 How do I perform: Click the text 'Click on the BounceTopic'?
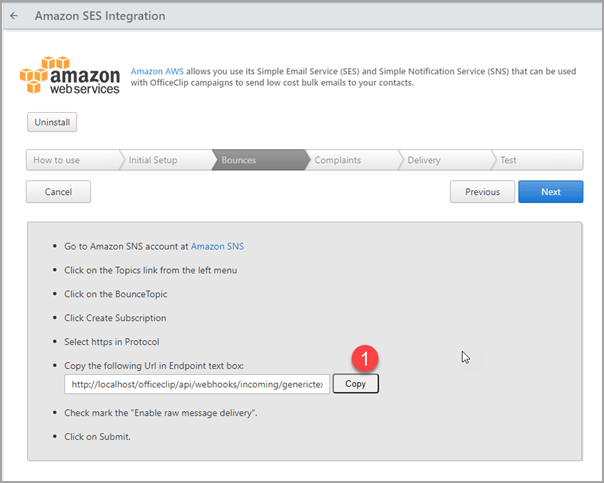(116, 294)
